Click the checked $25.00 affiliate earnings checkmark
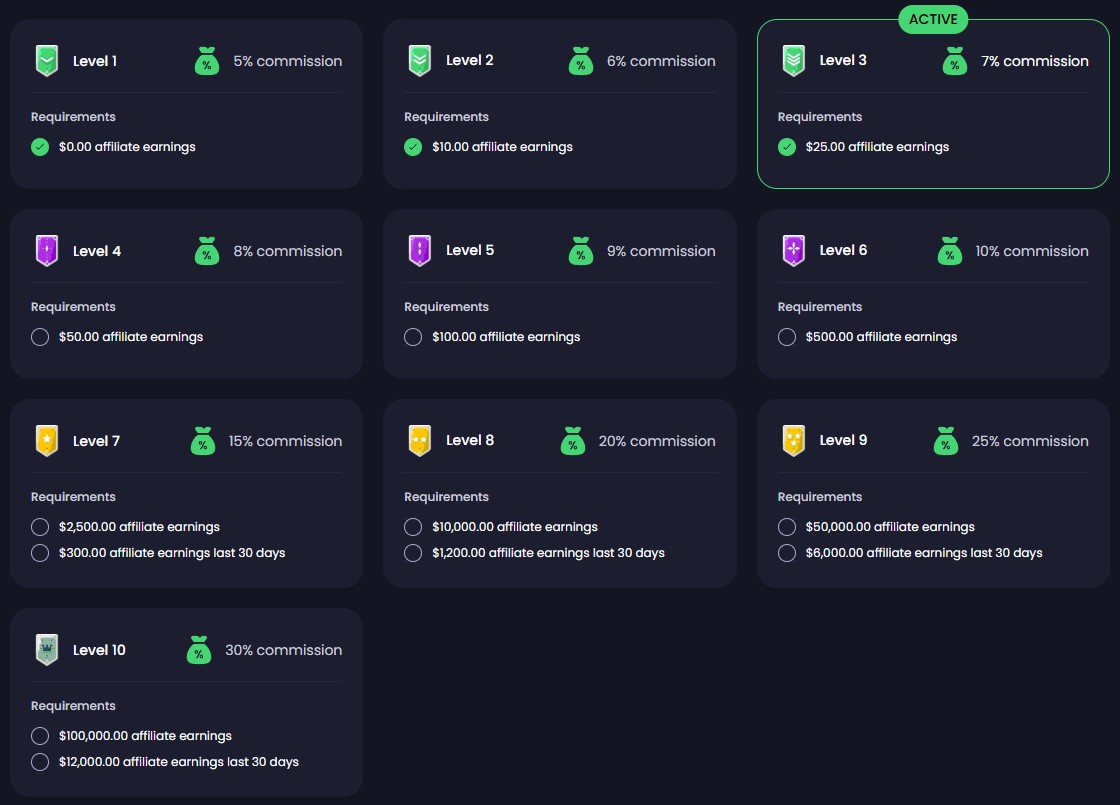 tap(787, 147)
